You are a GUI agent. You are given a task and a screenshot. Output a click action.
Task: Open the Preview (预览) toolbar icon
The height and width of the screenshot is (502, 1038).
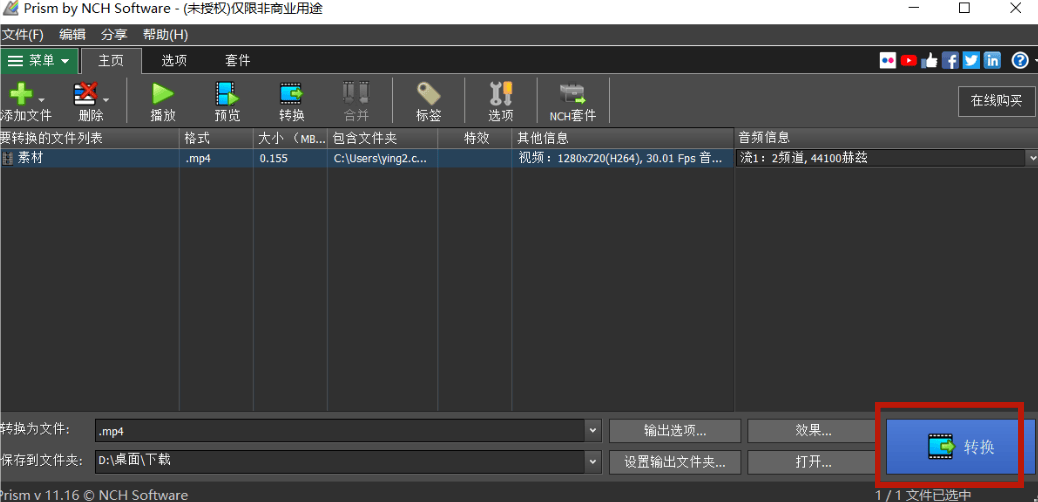(227, 95)
